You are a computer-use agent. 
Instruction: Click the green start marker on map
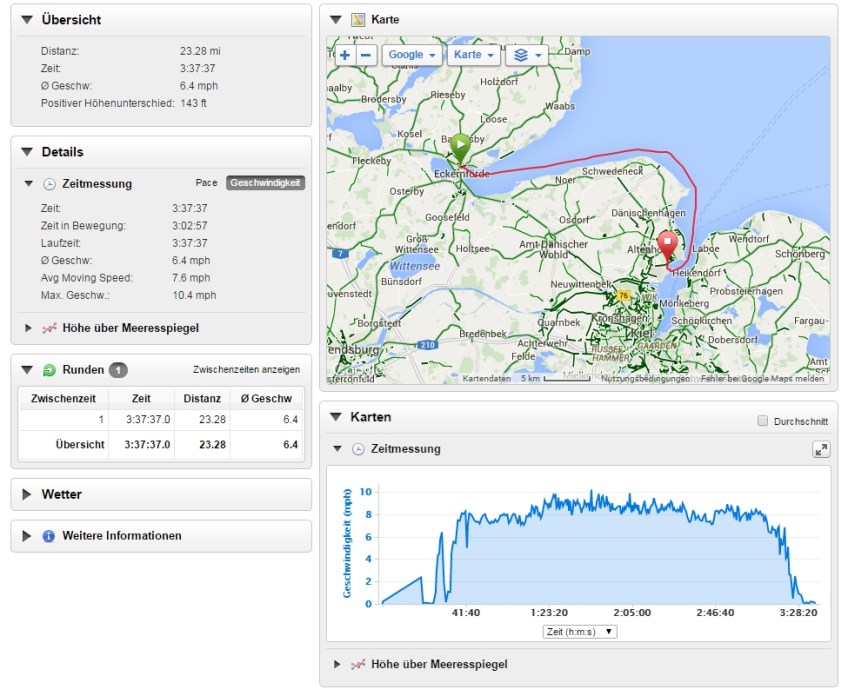click(460, 147)
